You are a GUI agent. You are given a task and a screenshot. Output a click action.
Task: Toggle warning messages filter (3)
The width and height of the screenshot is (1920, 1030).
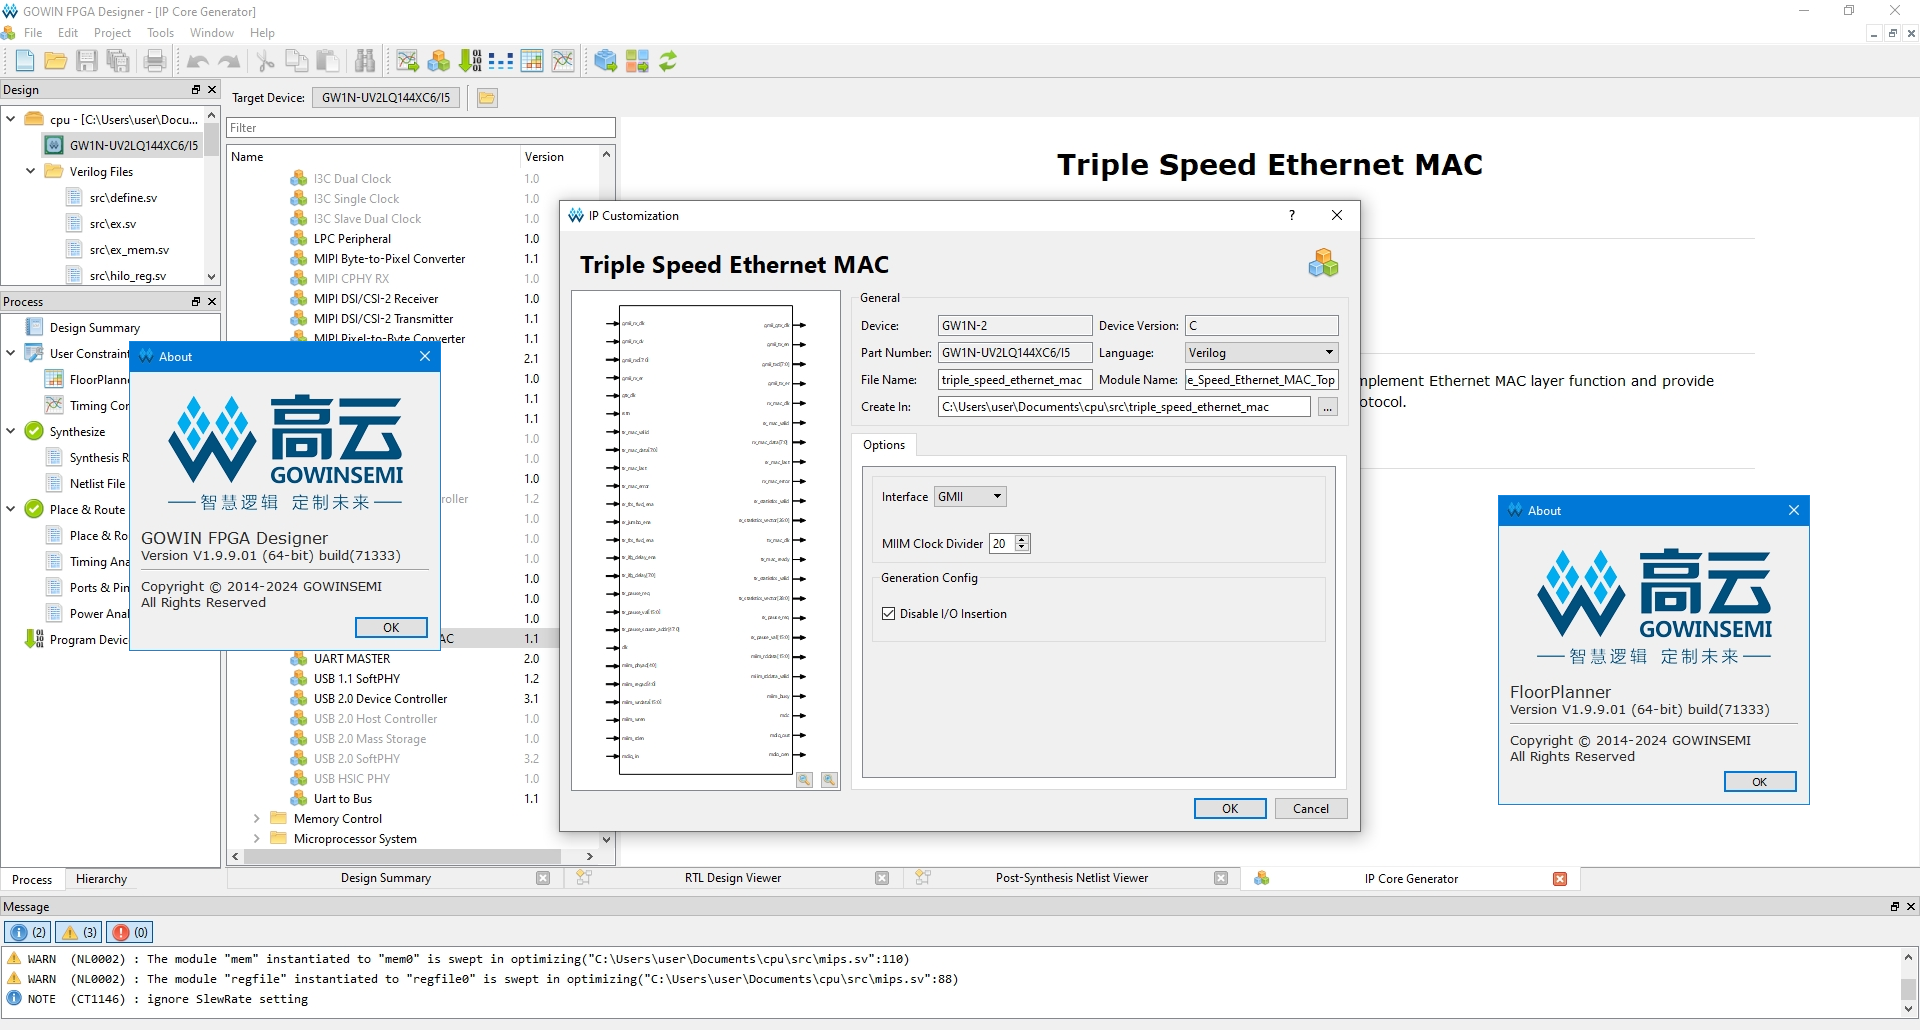pos(80,932)
